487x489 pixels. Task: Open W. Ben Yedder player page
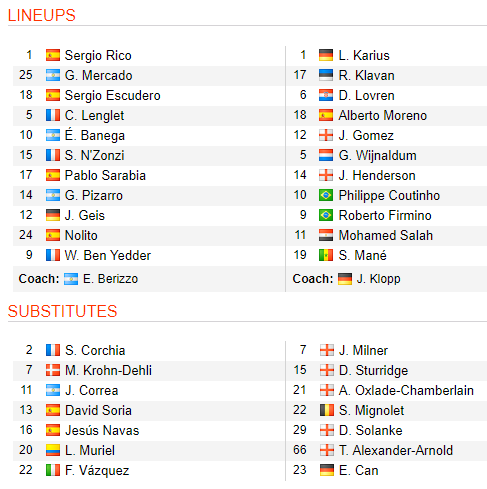tap(108, 256)
